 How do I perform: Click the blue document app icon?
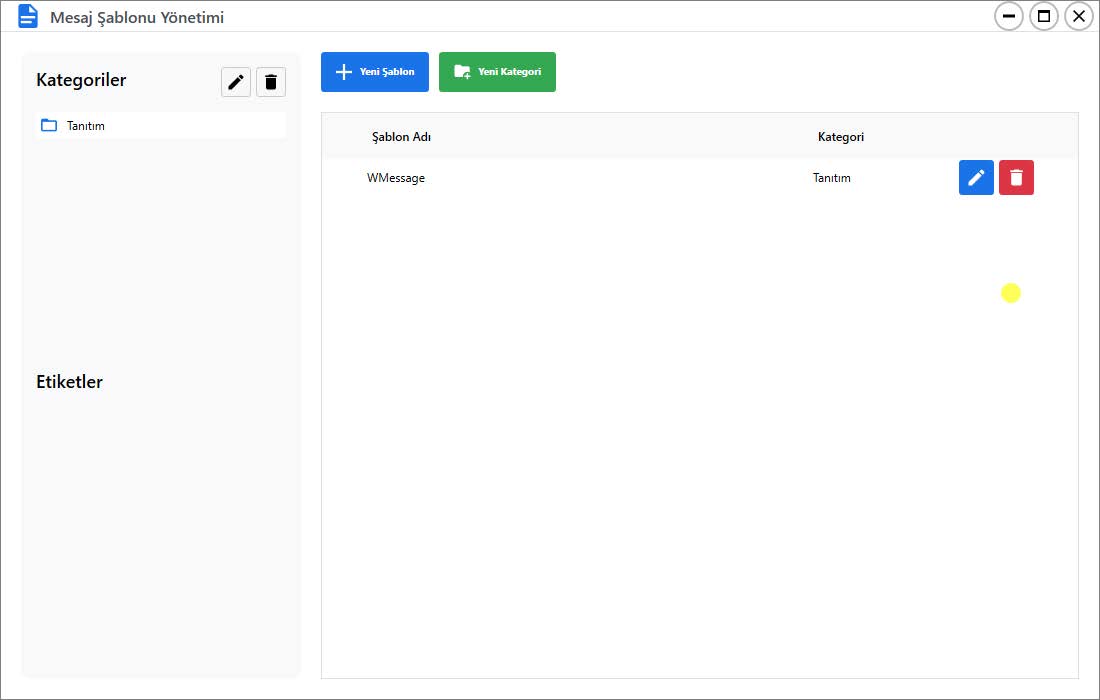pyautogui.click(x=28, y=17)
